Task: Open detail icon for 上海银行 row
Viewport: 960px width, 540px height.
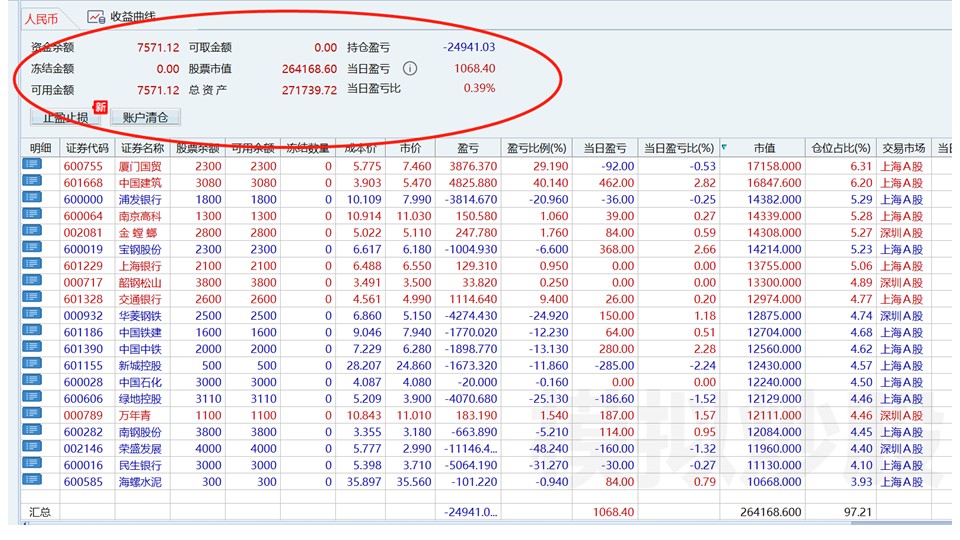Action: [32, 264]
